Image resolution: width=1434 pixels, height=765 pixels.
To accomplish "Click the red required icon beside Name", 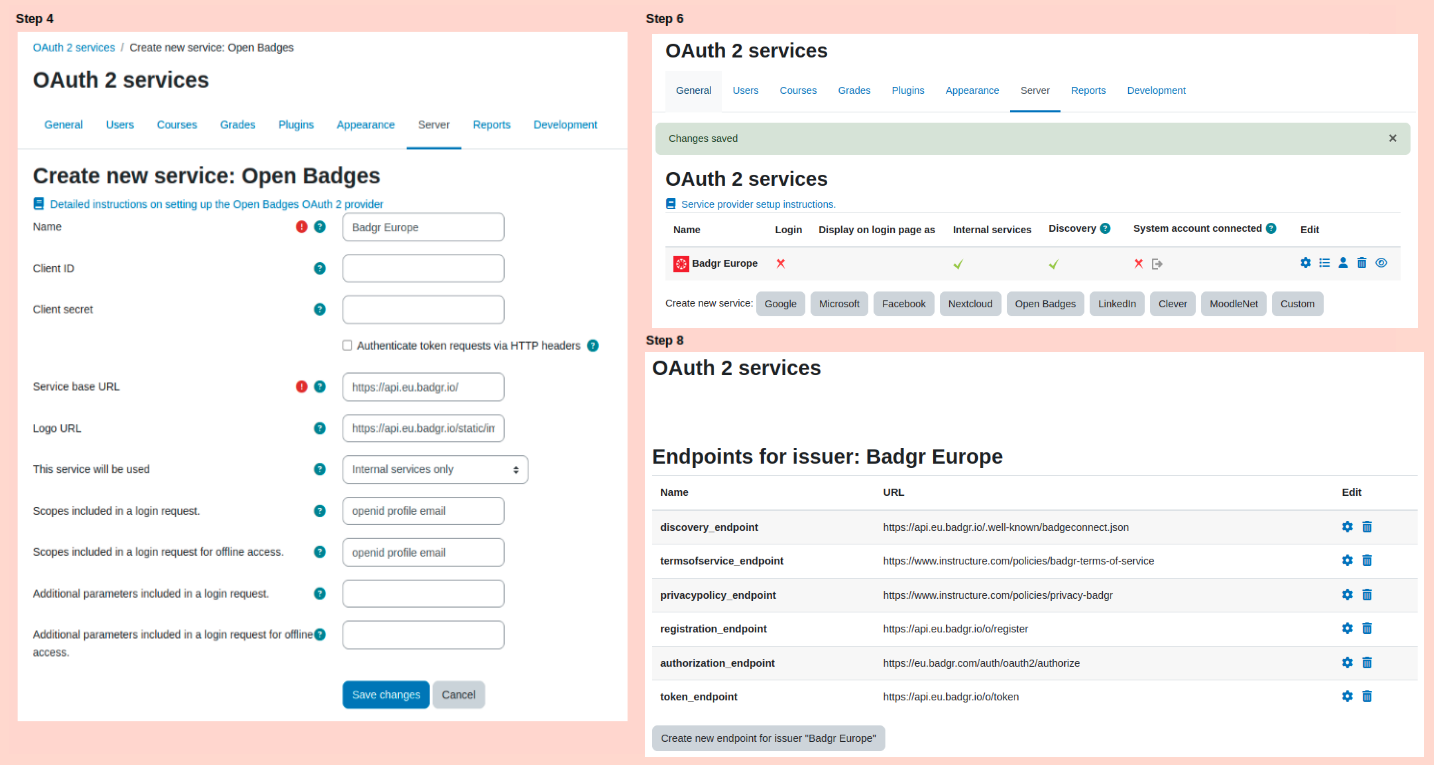I will click(302, 227).
